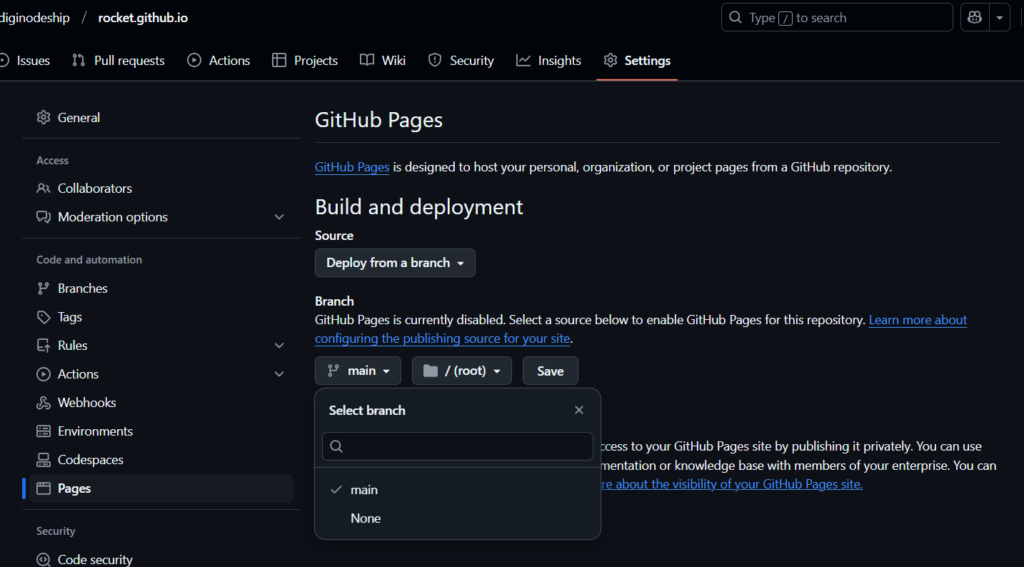Click the gear icon beside General

tap(43, 117)
